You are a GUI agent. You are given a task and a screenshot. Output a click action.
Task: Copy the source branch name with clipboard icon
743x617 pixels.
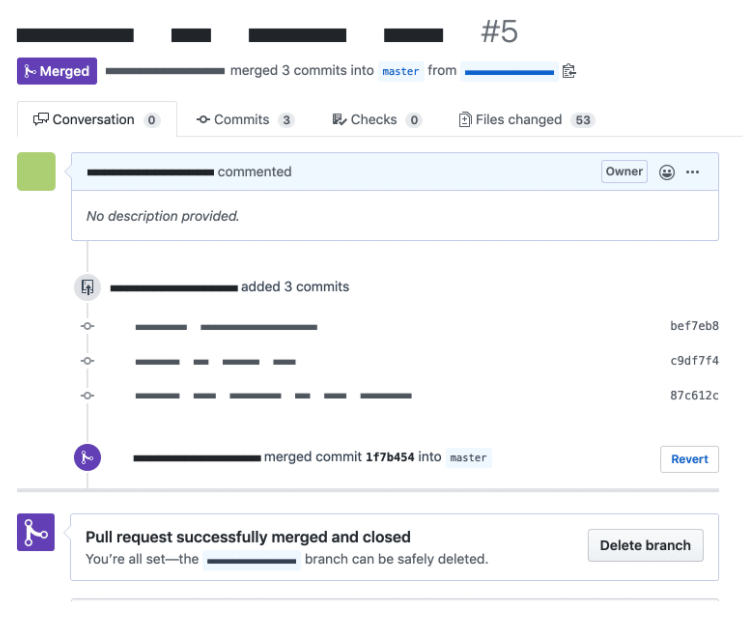(569, 71)
